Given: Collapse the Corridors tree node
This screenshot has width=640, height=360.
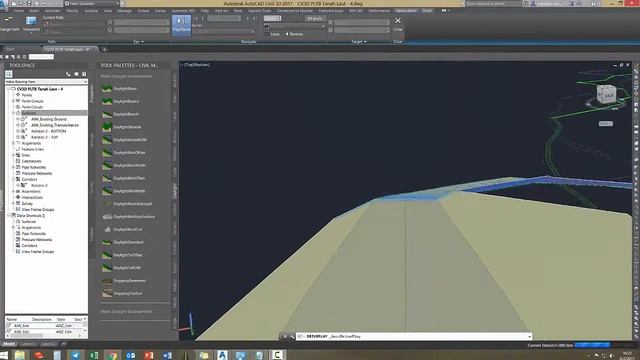Looking at the screenshot, I should [13, 179].
